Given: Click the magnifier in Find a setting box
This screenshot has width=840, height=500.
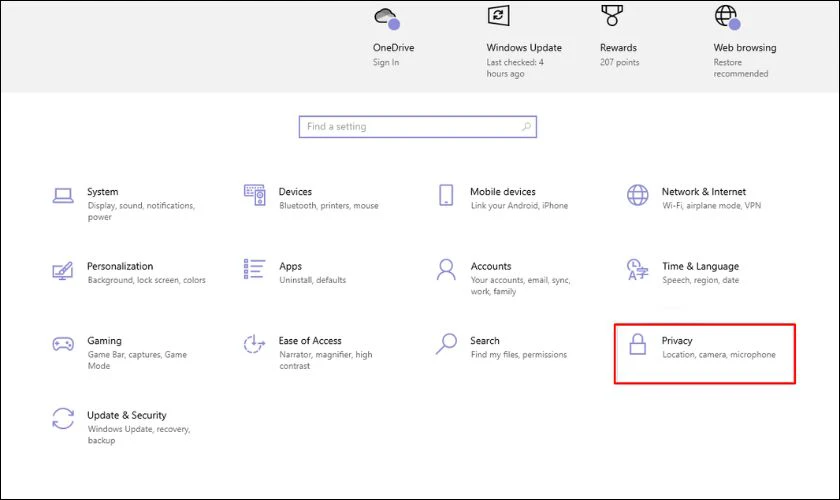Looking at the screenshot, I should coord(526,126).
